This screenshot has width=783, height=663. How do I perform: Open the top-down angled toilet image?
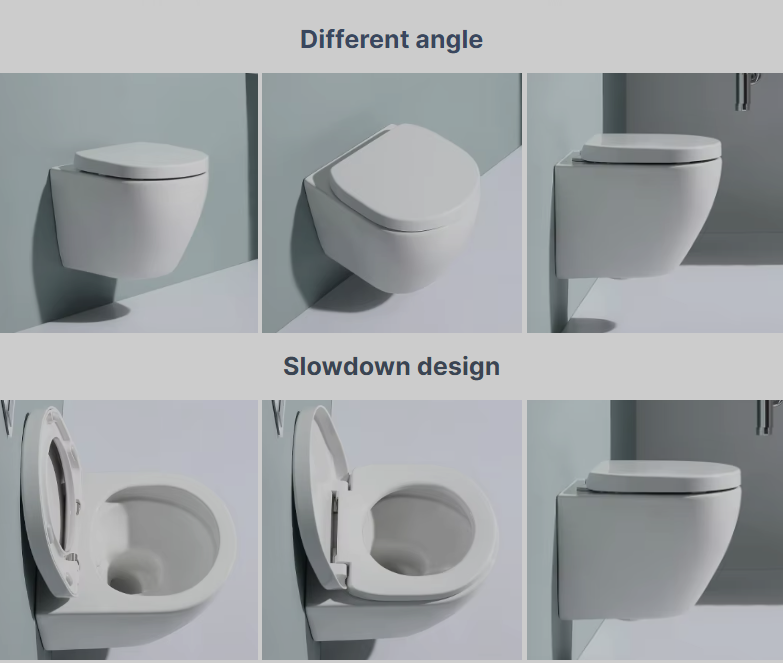click(392, 203)
